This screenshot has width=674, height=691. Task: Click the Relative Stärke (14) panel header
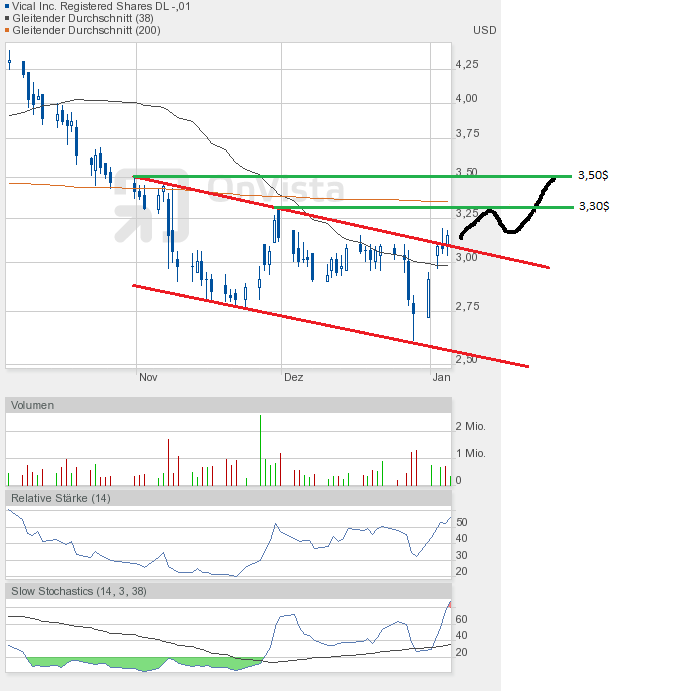228,498
